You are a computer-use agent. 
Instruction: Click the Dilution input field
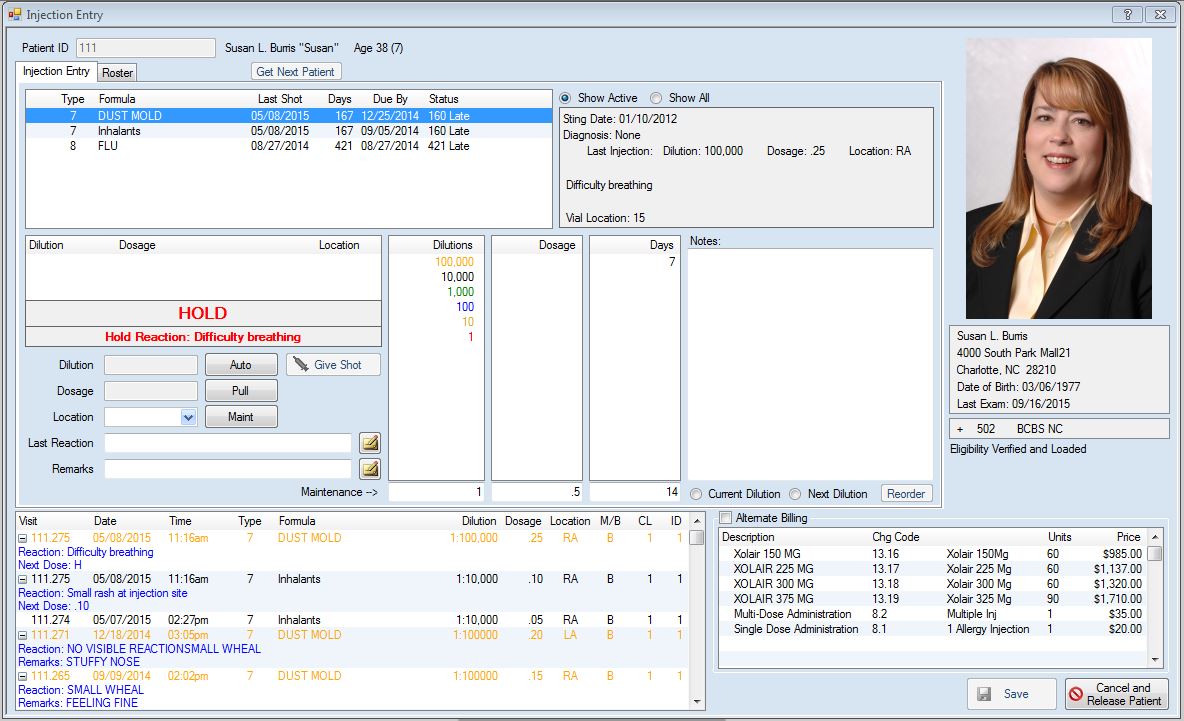(x=151, y=365)
